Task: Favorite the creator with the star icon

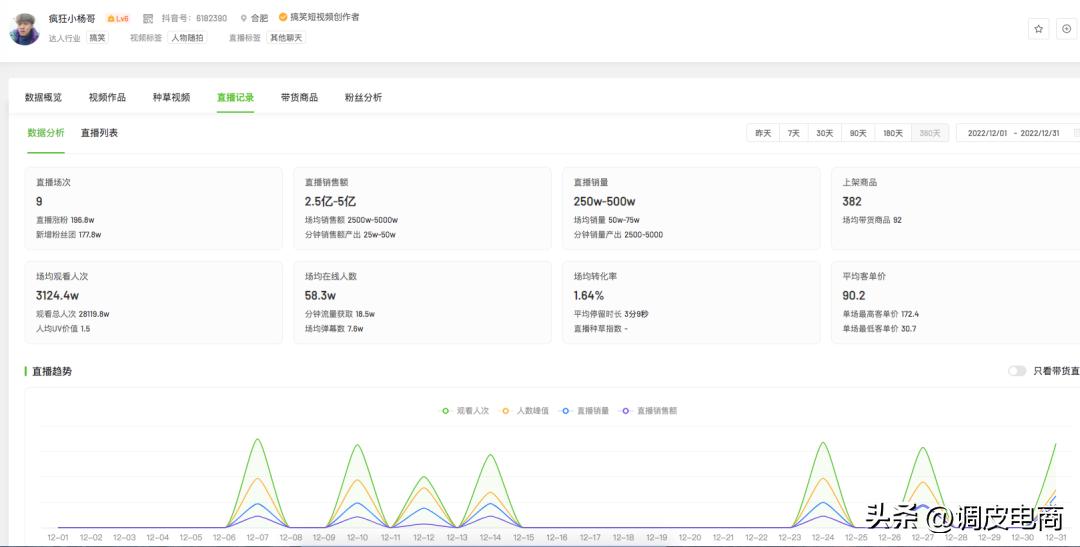Action: 1039,29
